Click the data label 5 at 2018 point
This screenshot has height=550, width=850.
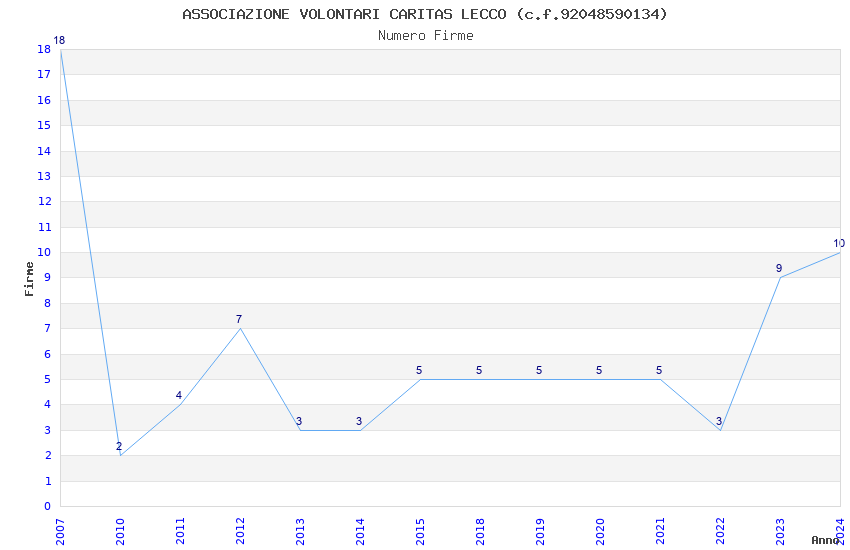coord(479,370)
